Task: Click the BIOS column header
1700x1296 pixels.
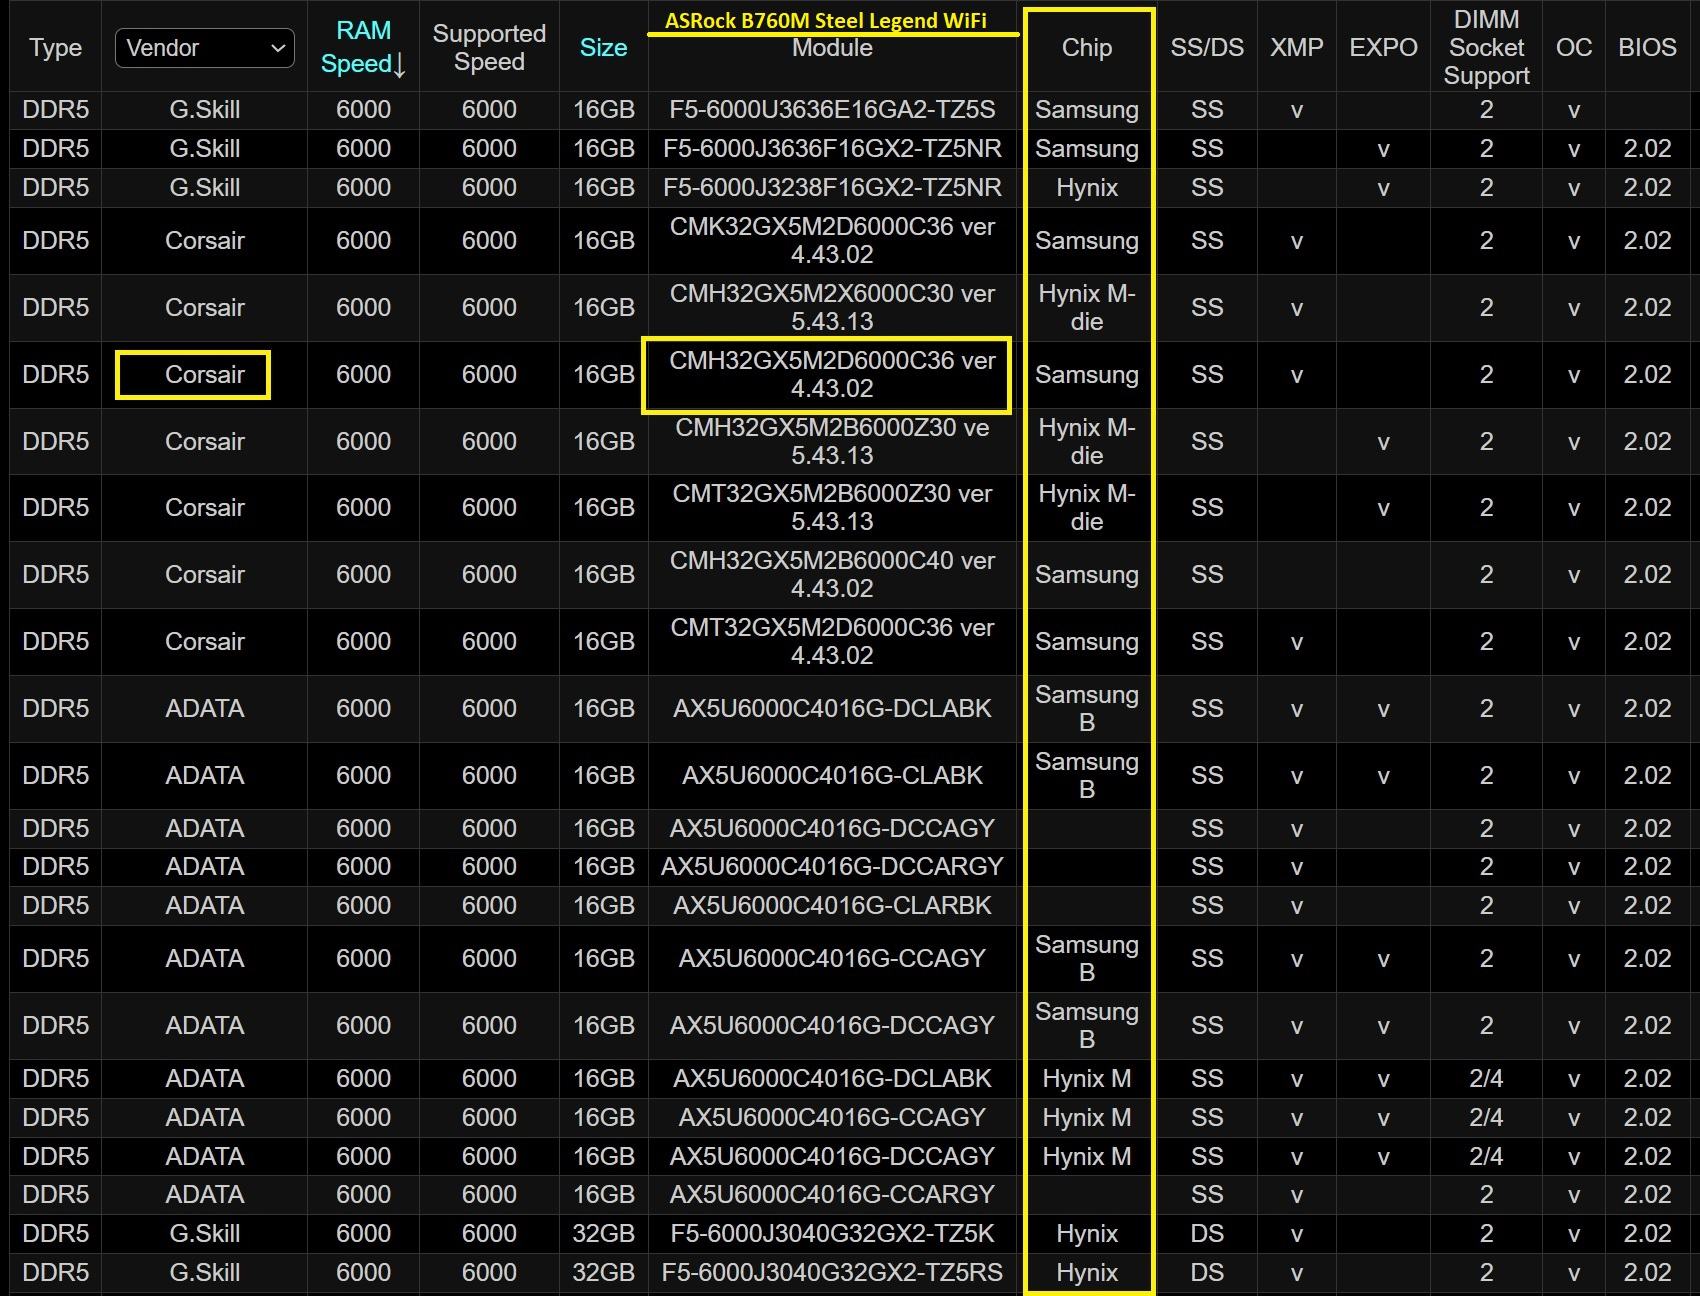Action: 1647,47
